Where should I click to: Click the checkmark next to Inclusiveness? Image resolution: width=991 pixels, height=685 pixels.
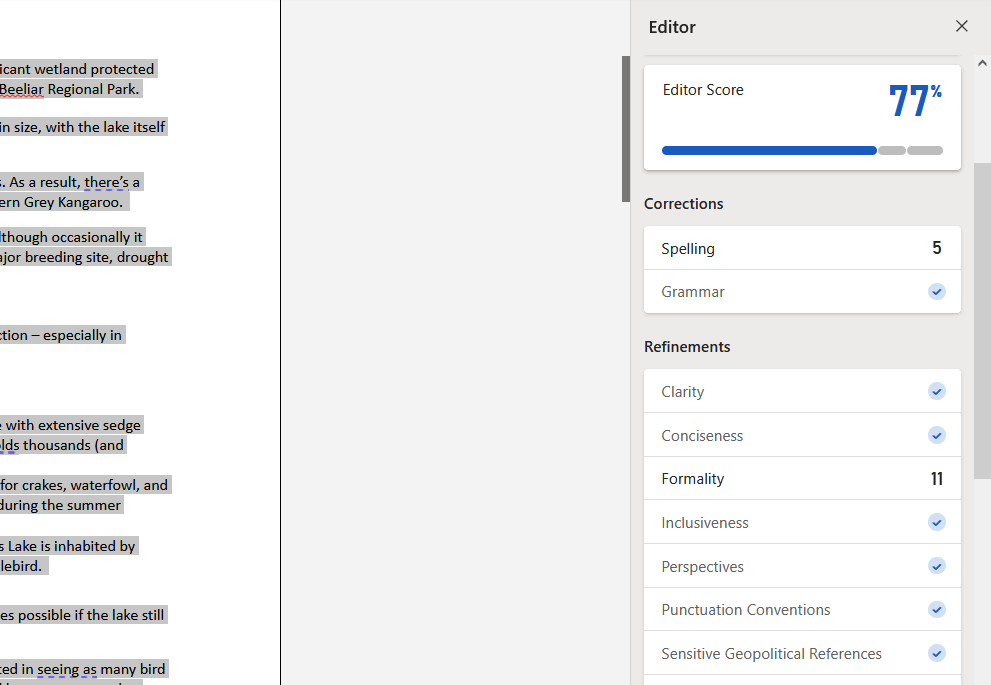pos(936,521)
